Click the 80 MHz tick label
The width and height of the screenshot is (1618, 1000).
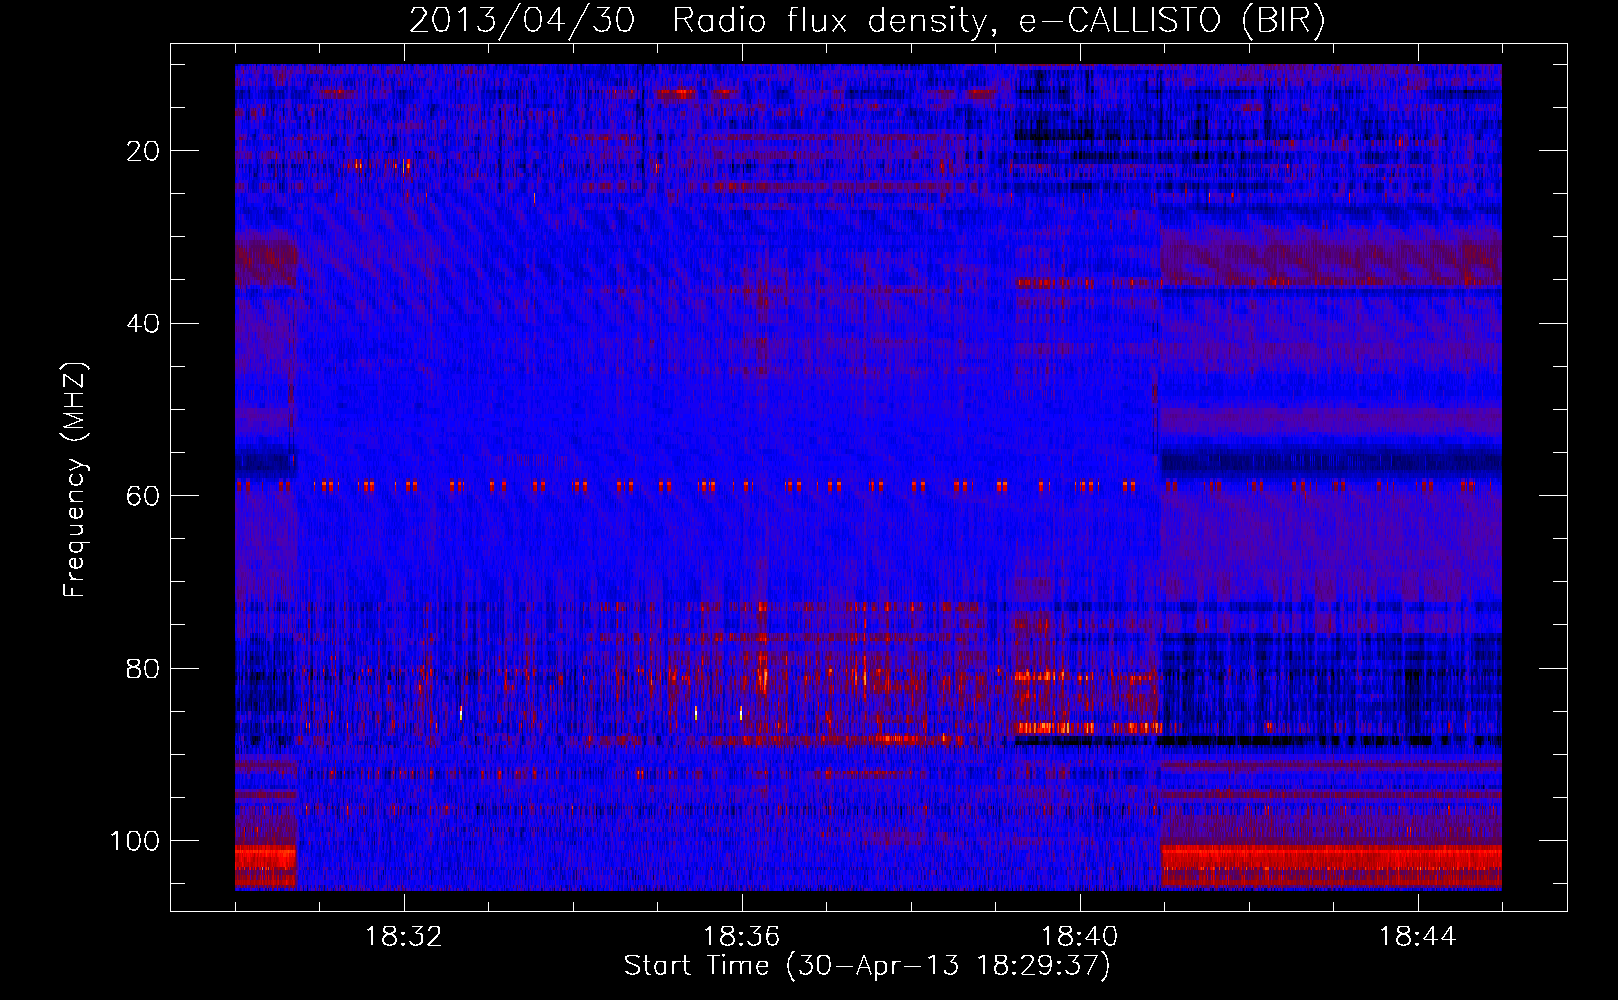click(144, 669)
